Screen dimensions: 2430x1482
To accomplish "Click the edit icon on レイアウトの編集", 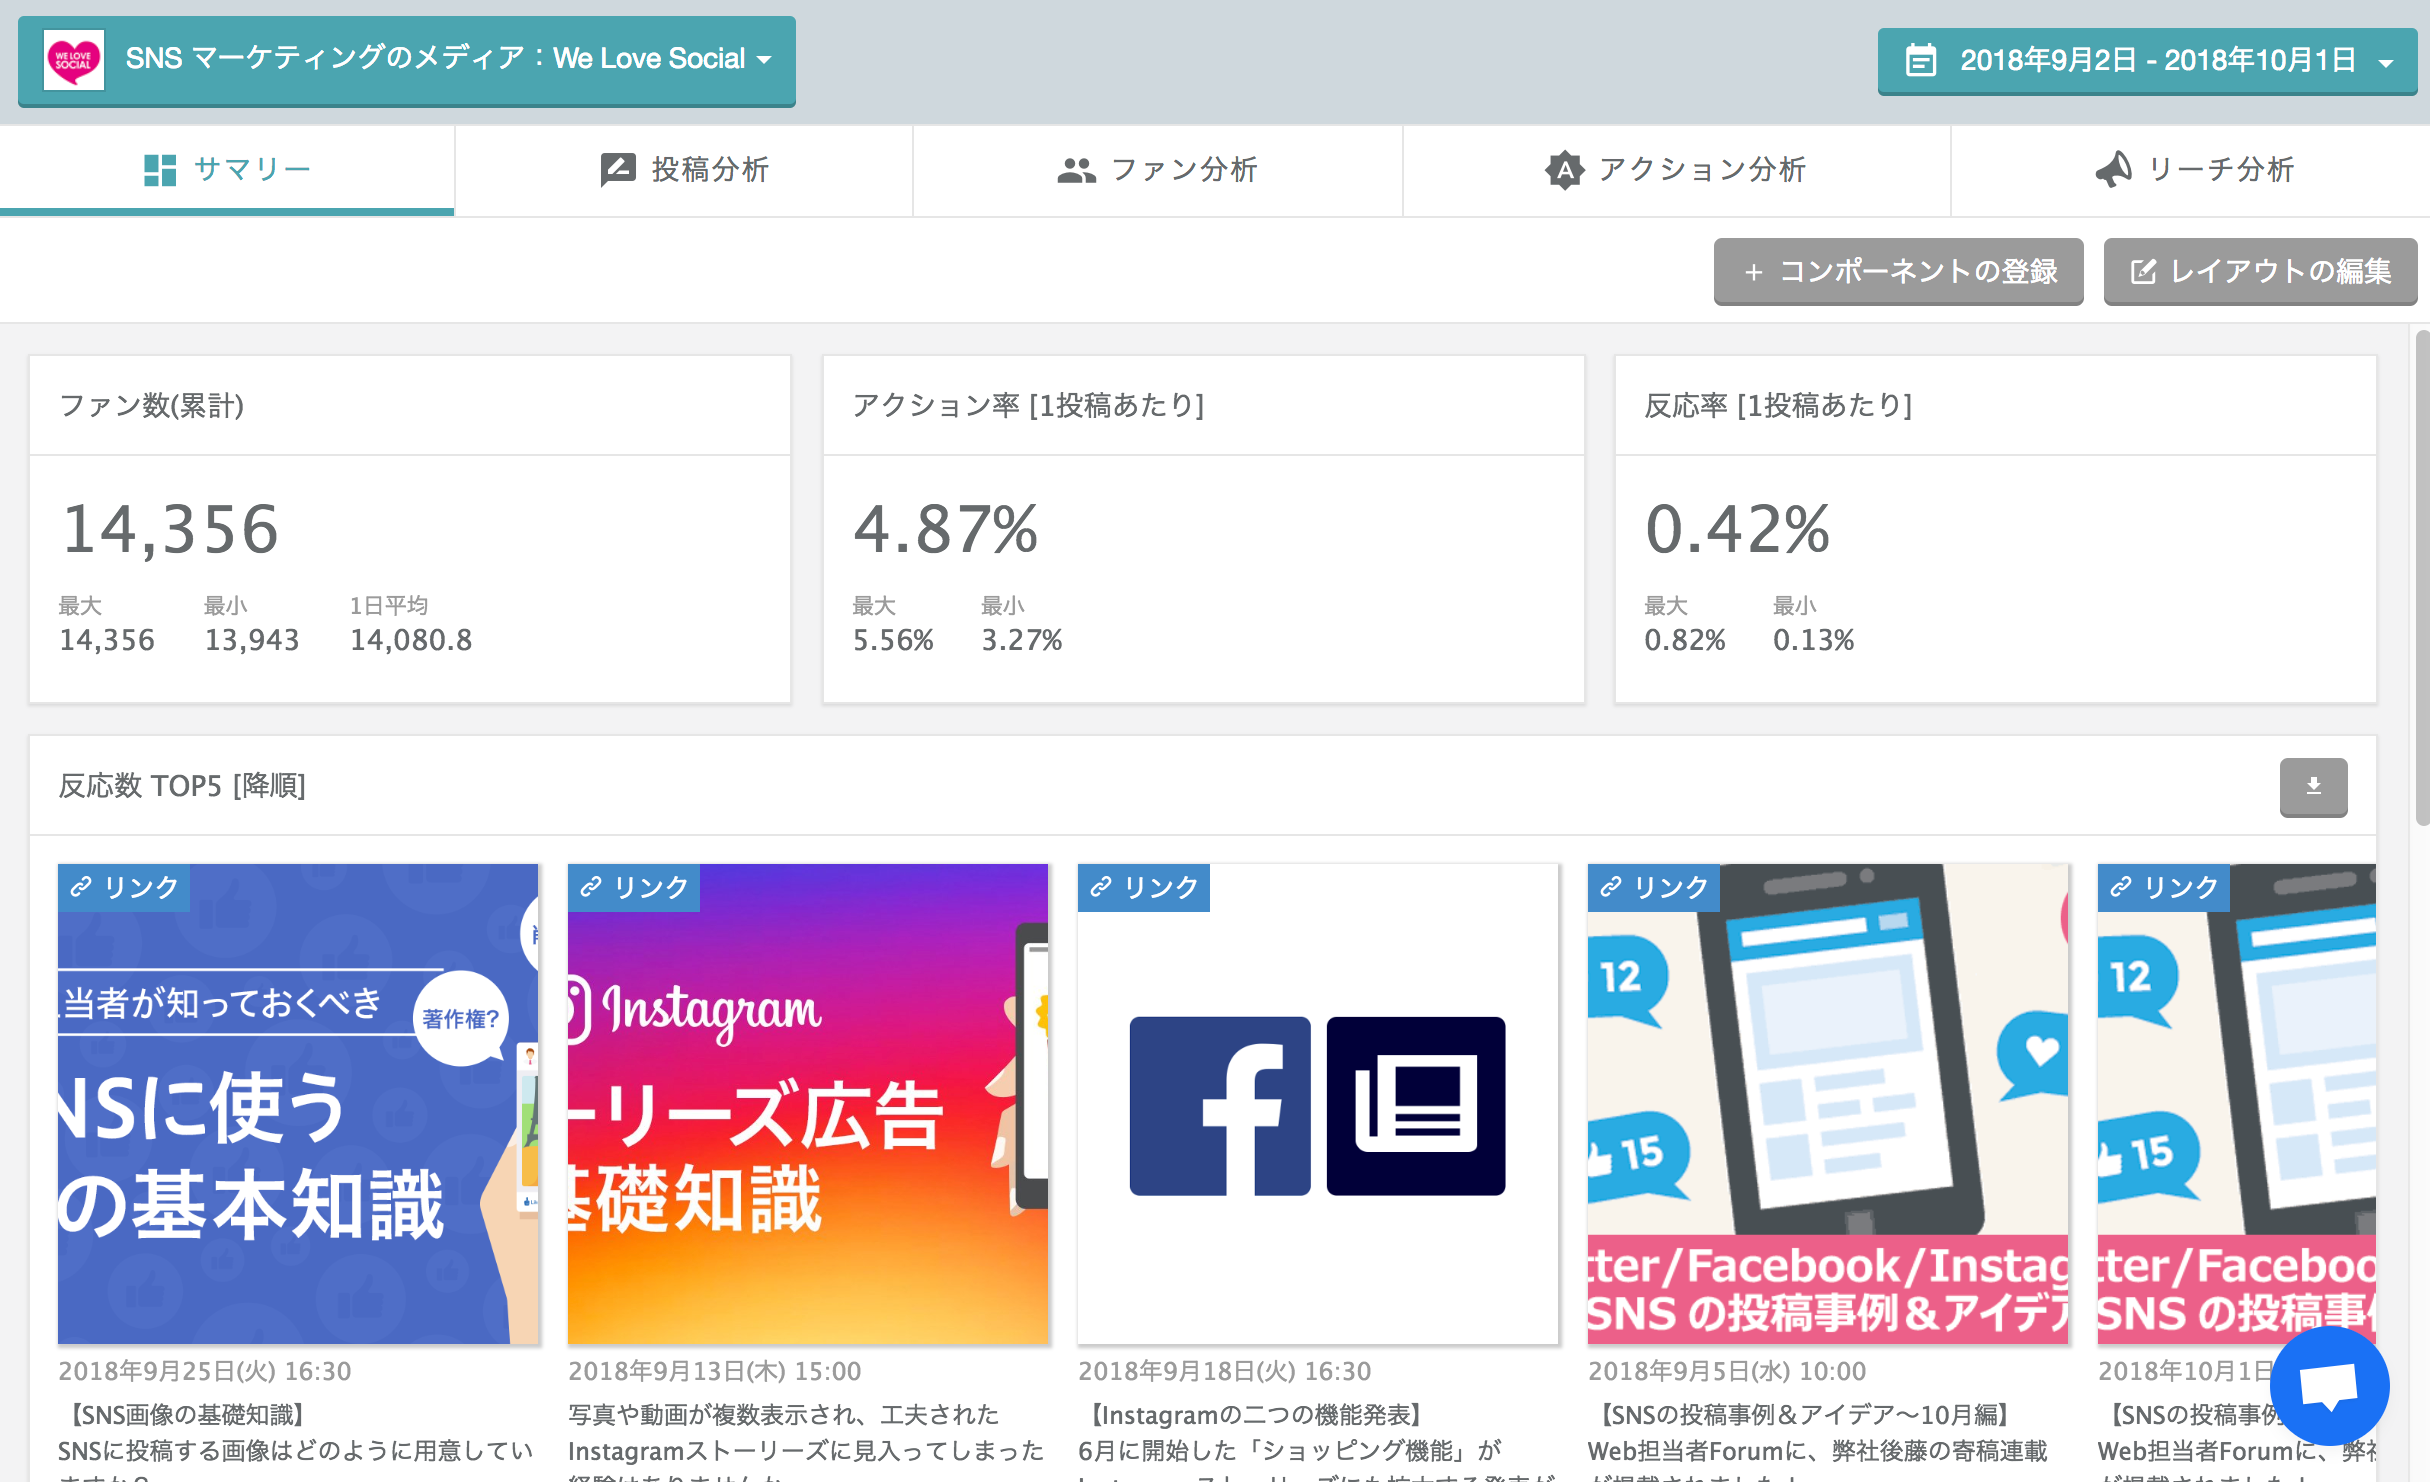I will [2142, 271].
